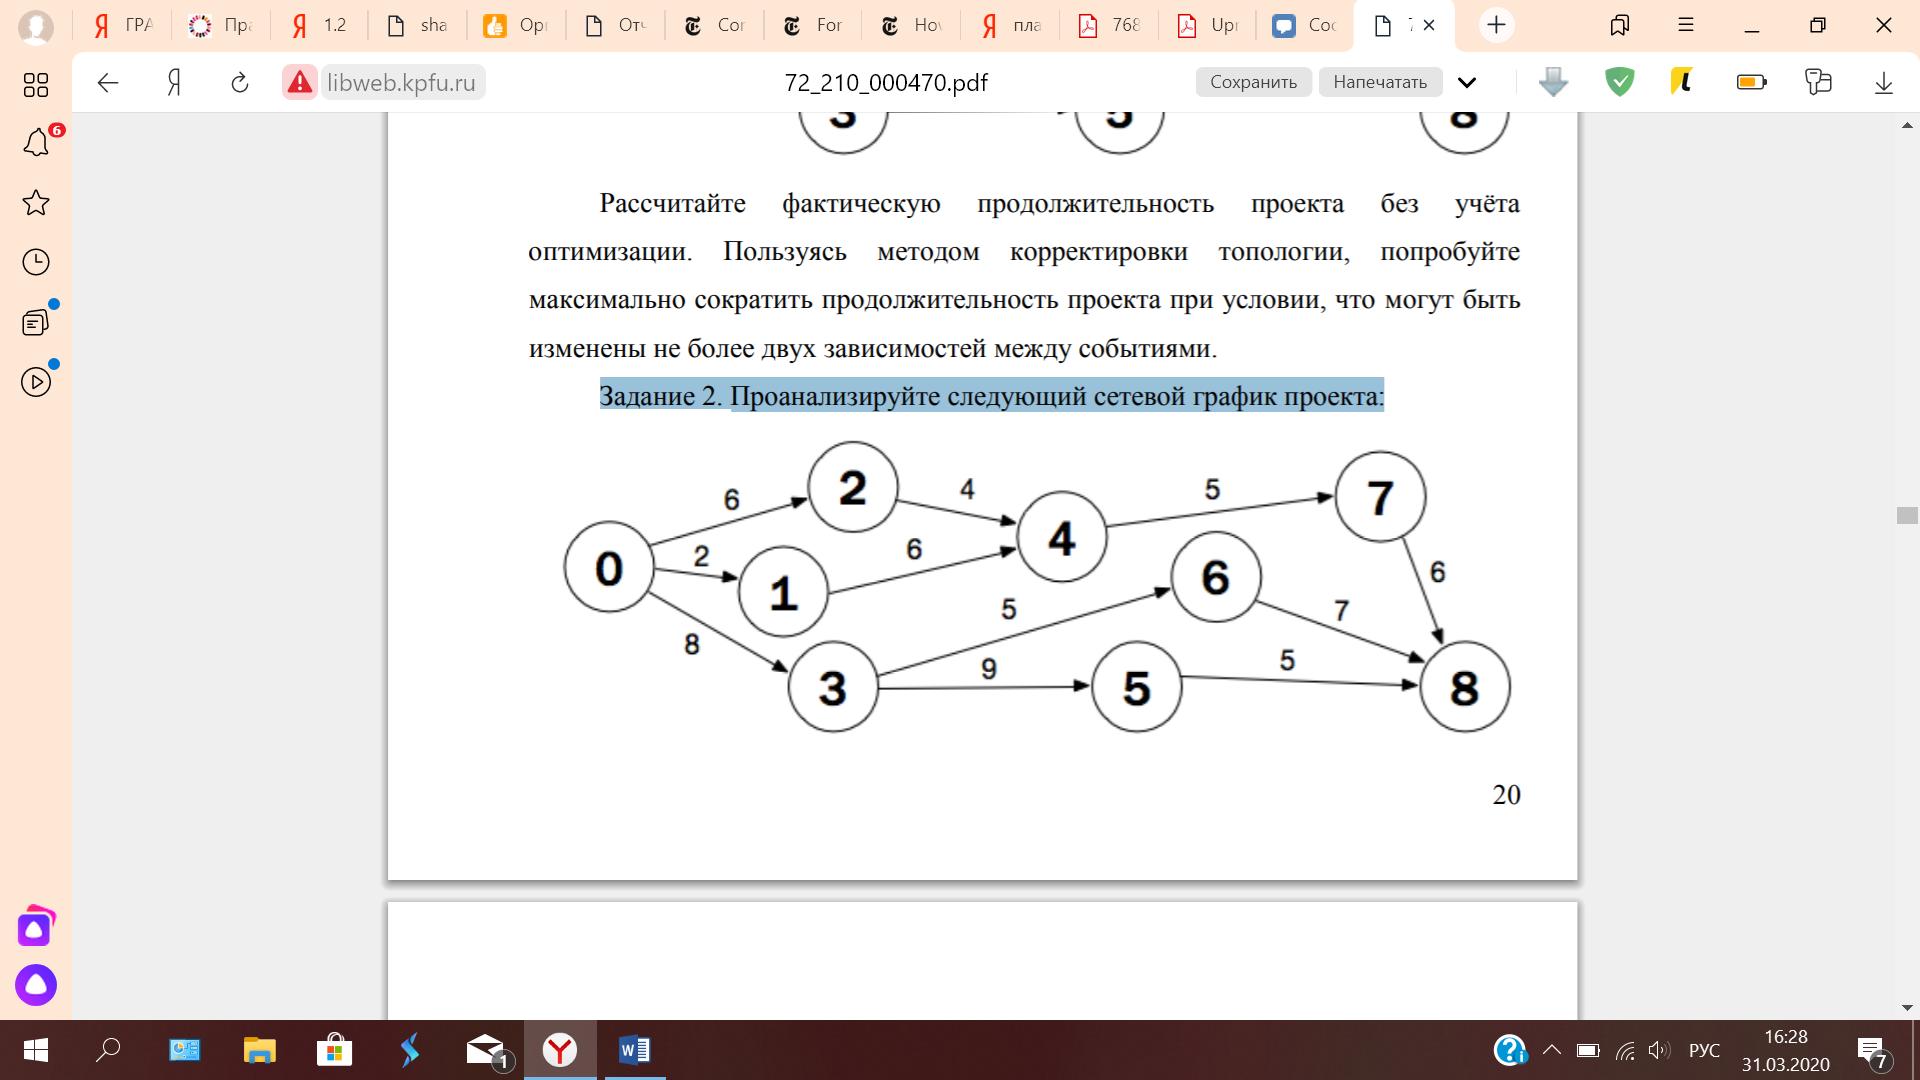This screenshot has height=1080, width=1920.
Task: Go back to previous page
Action: tap(108, 82)
